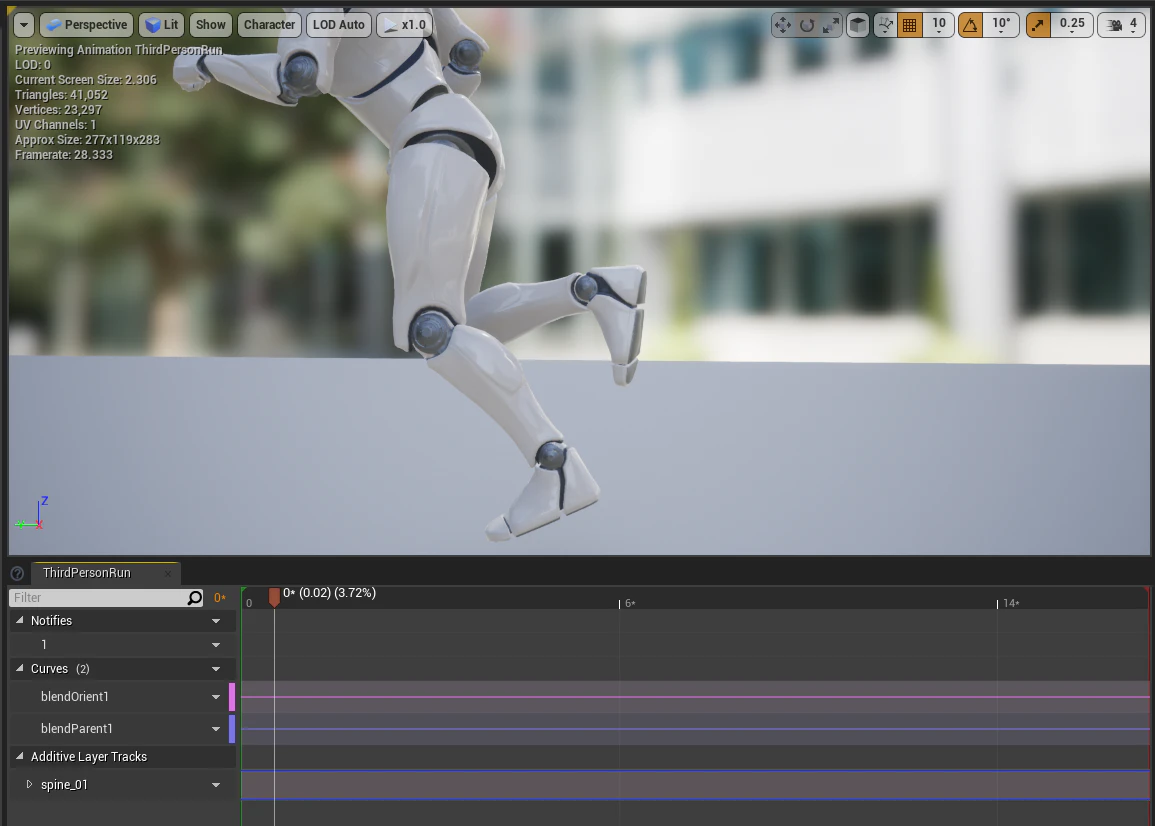This screenshot has height=826, width=1155.
Task: Click the blendParent1 blue color swatch
Action: (232, 729)
